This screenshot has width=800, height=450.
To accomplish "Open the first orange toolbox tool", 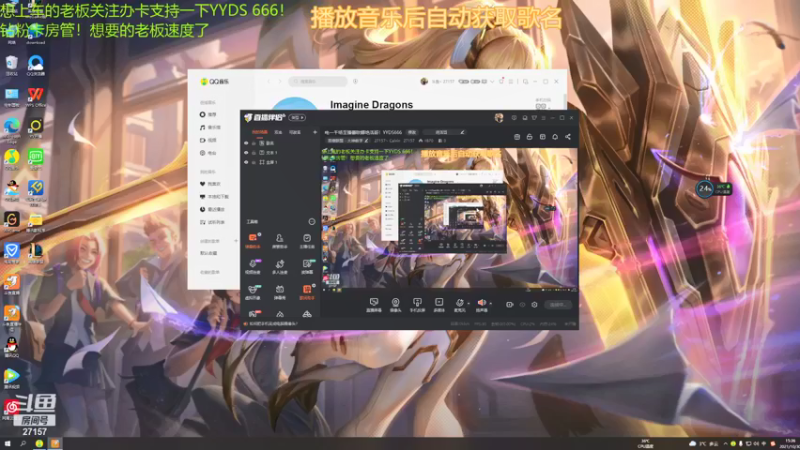I will coord(253,240).
